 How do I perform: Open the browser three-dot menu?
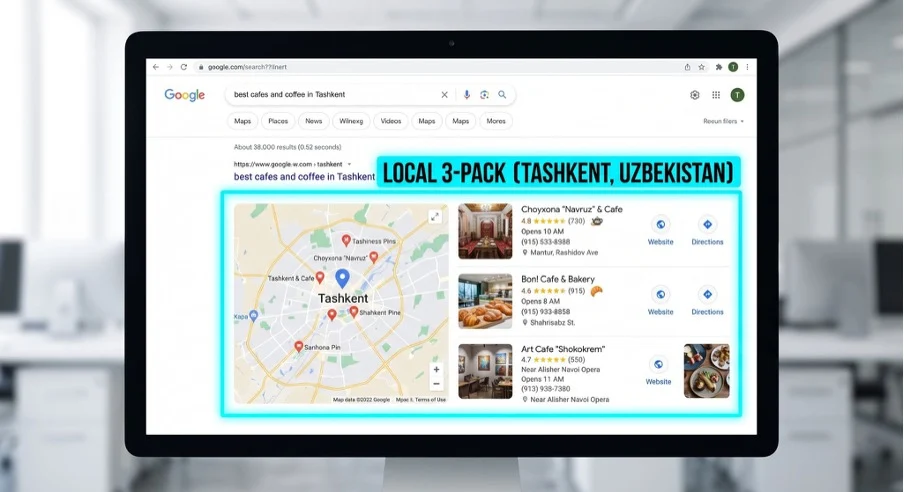click(x=747, y=67)
